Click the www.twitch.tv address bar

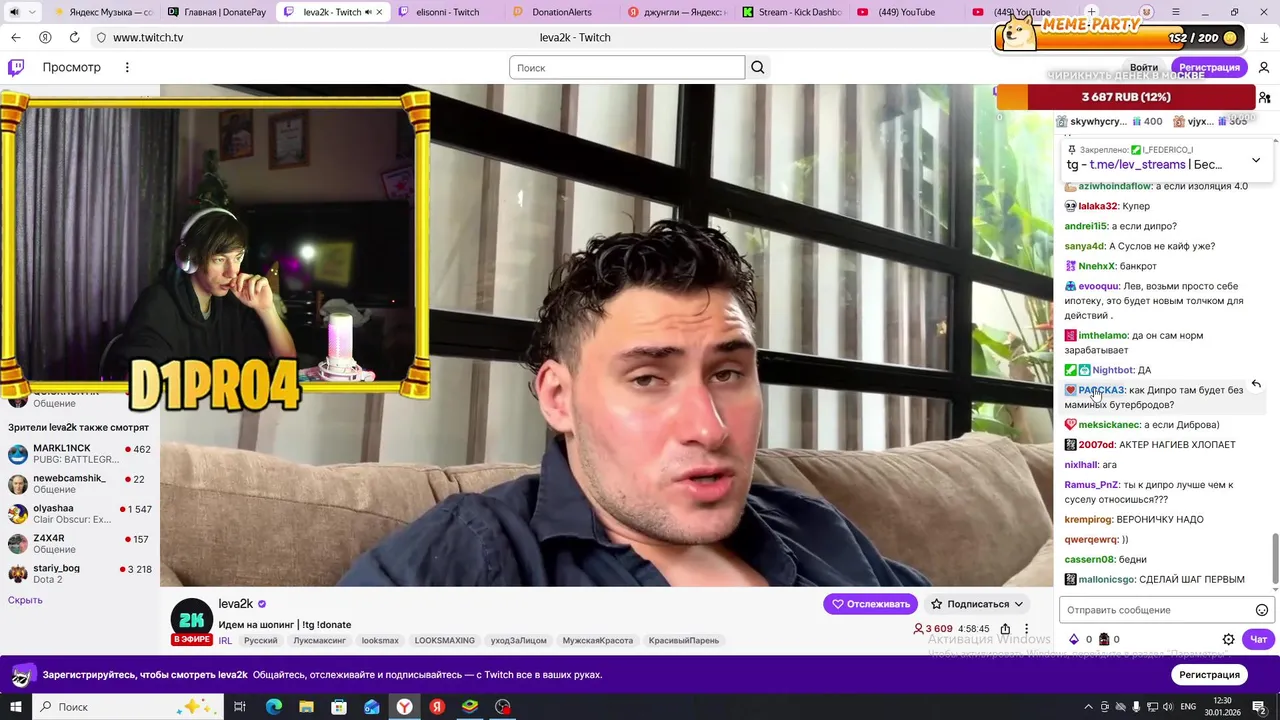148,37
